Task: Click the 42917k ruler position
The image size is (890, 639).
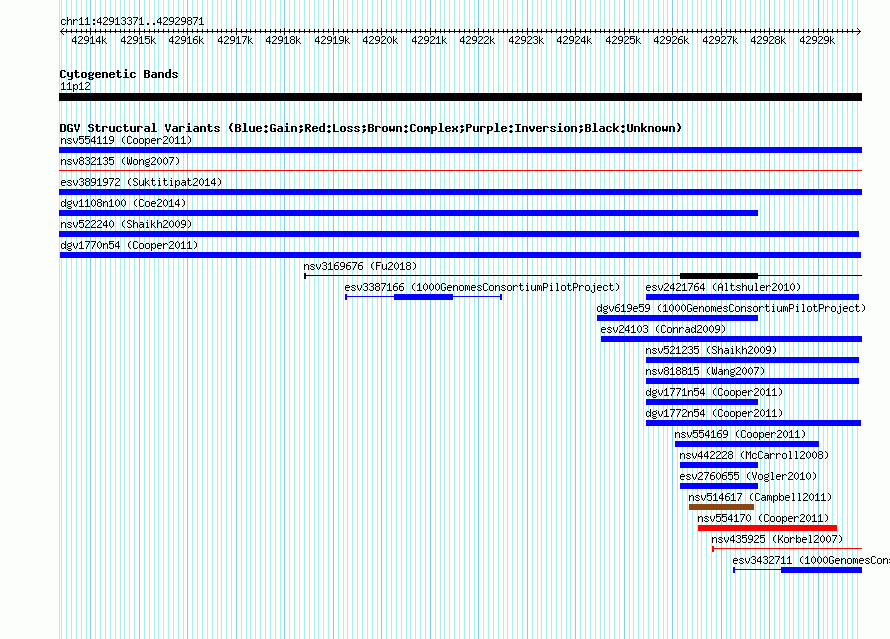Action: 235,40
